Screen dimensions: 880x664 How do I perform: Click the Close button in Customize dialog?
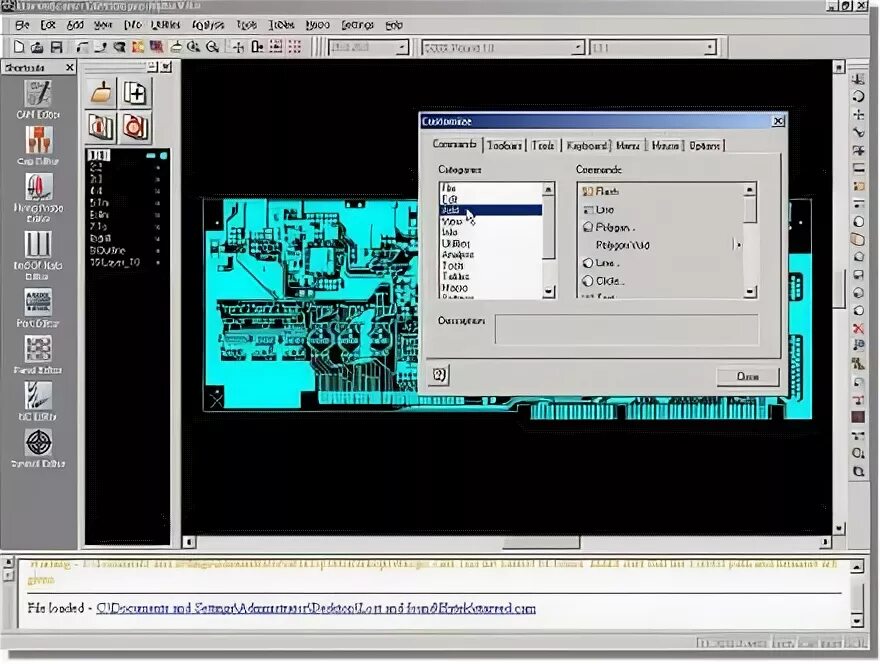click(x=748, y=376)
